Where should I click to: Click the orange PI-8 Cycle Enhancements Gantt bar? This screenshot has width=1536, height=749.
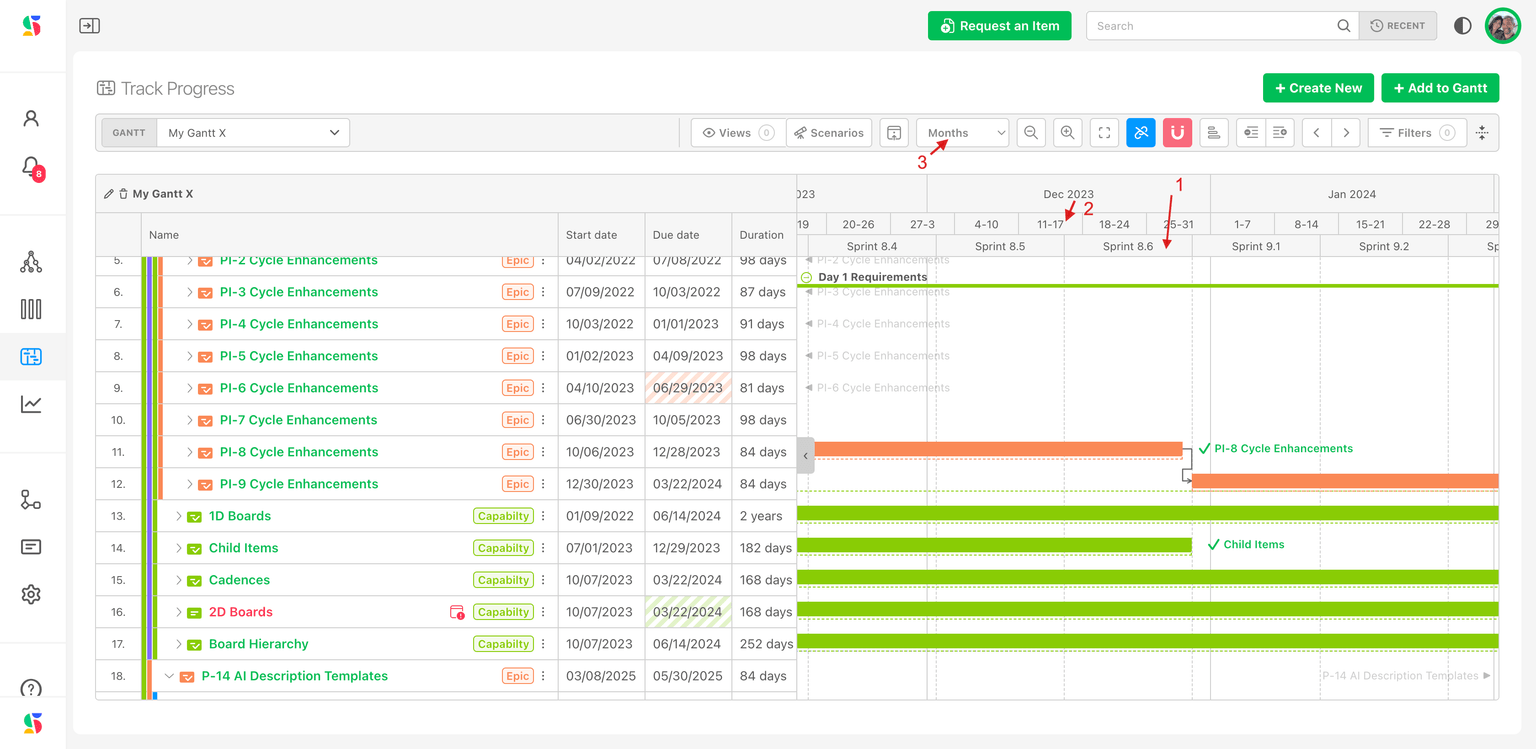(x=998, y=450)
